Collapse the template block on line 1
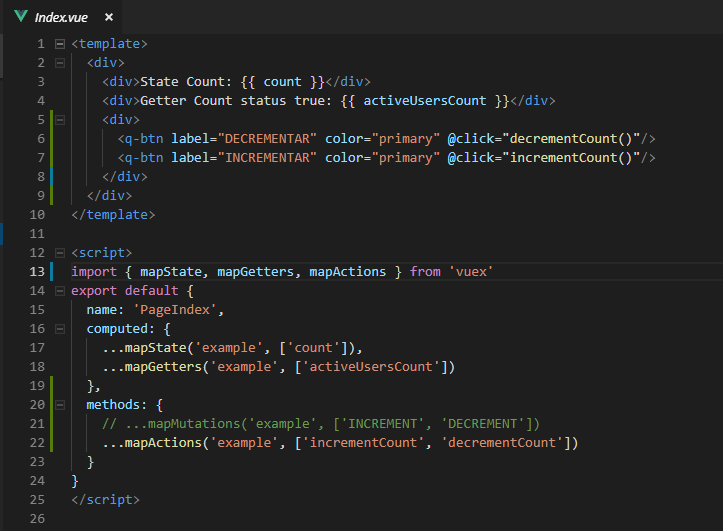723x531 pixels. tap(61, 44)
